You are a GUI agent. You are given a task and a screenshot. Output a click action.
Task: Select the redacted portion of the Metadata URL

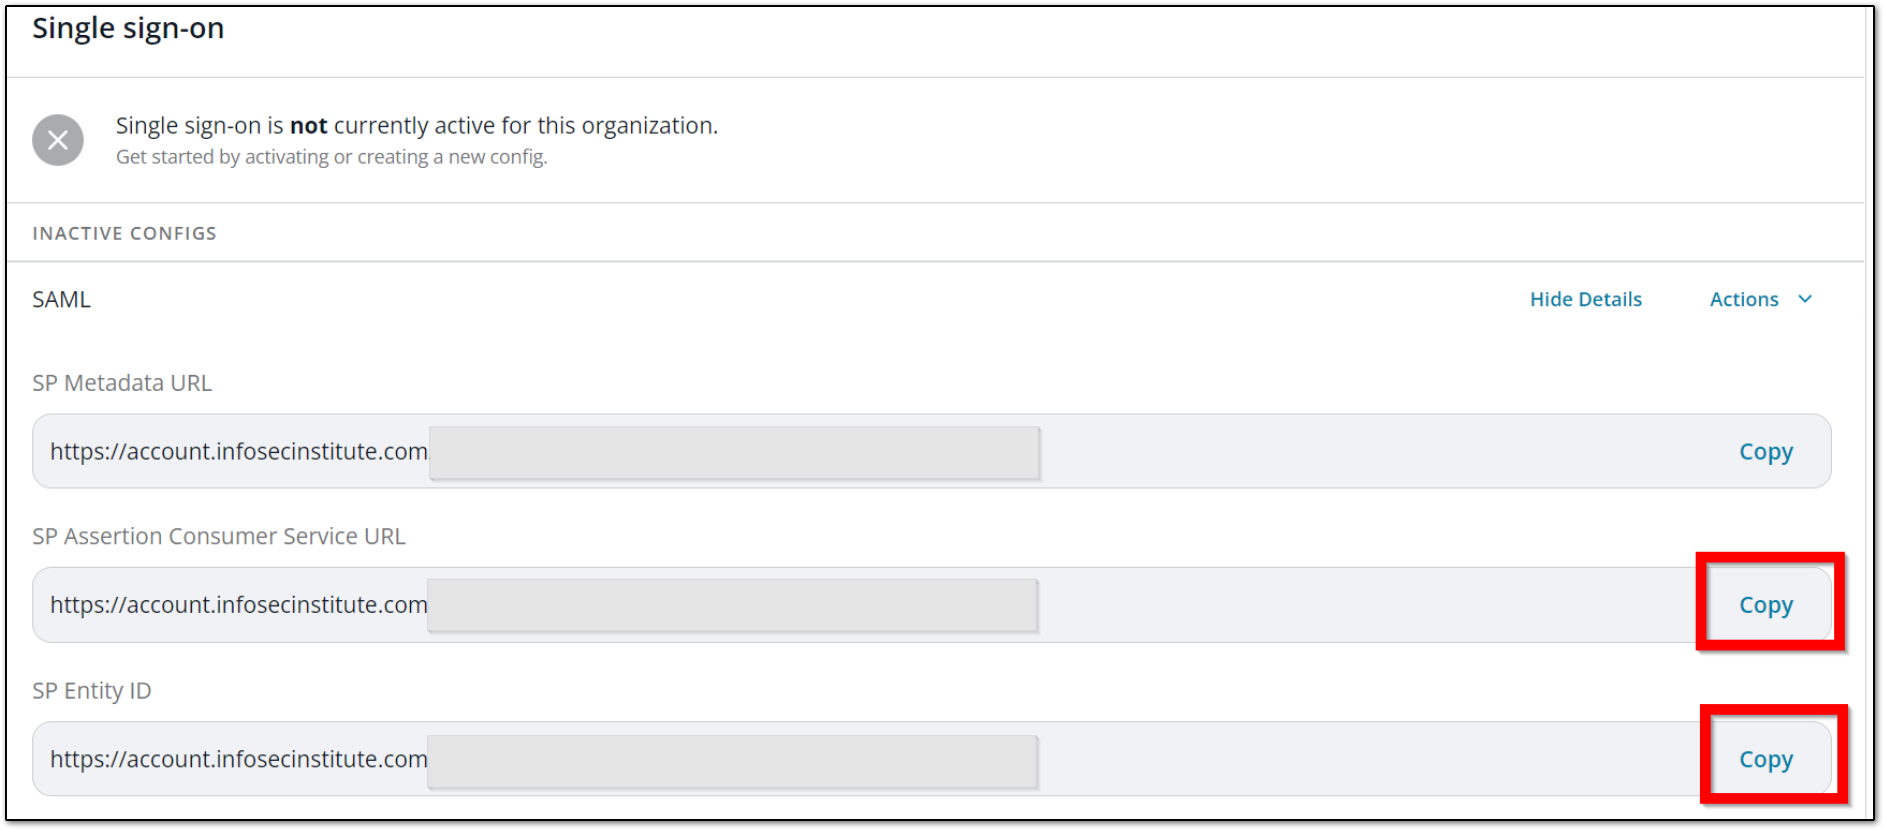tap(733, 452)
